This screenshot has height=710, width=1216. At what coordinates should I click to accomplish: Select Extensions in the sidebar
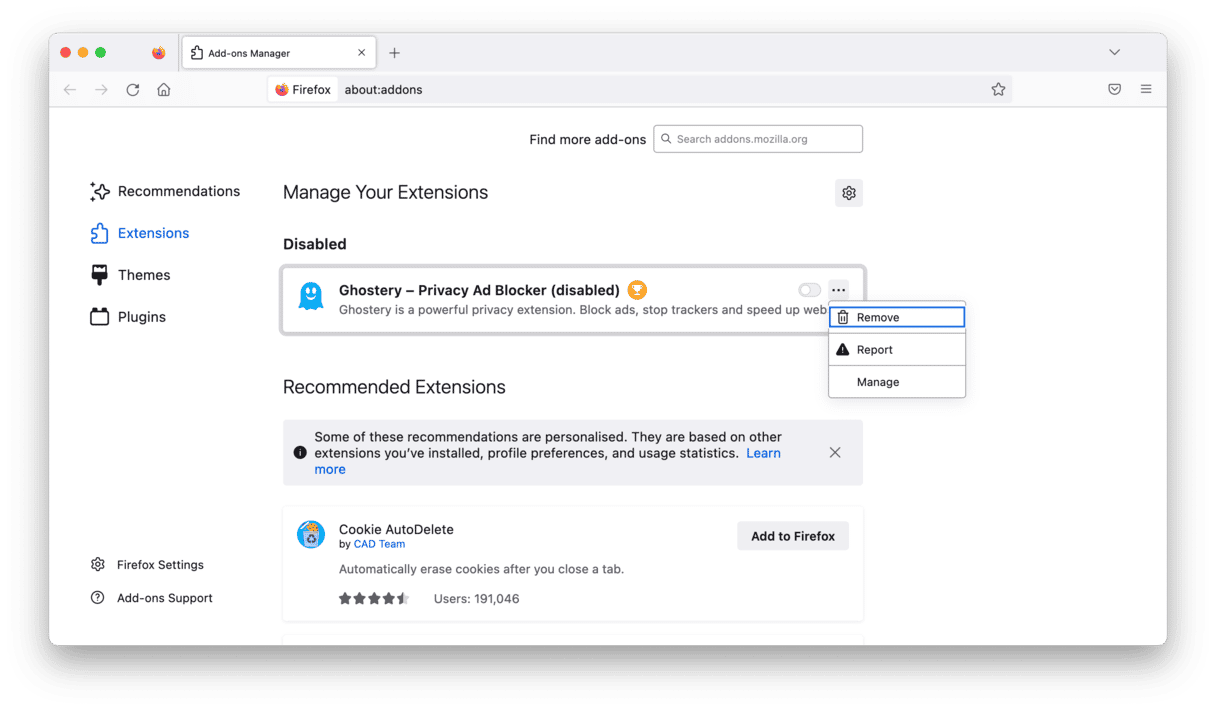tap(139, 233)
